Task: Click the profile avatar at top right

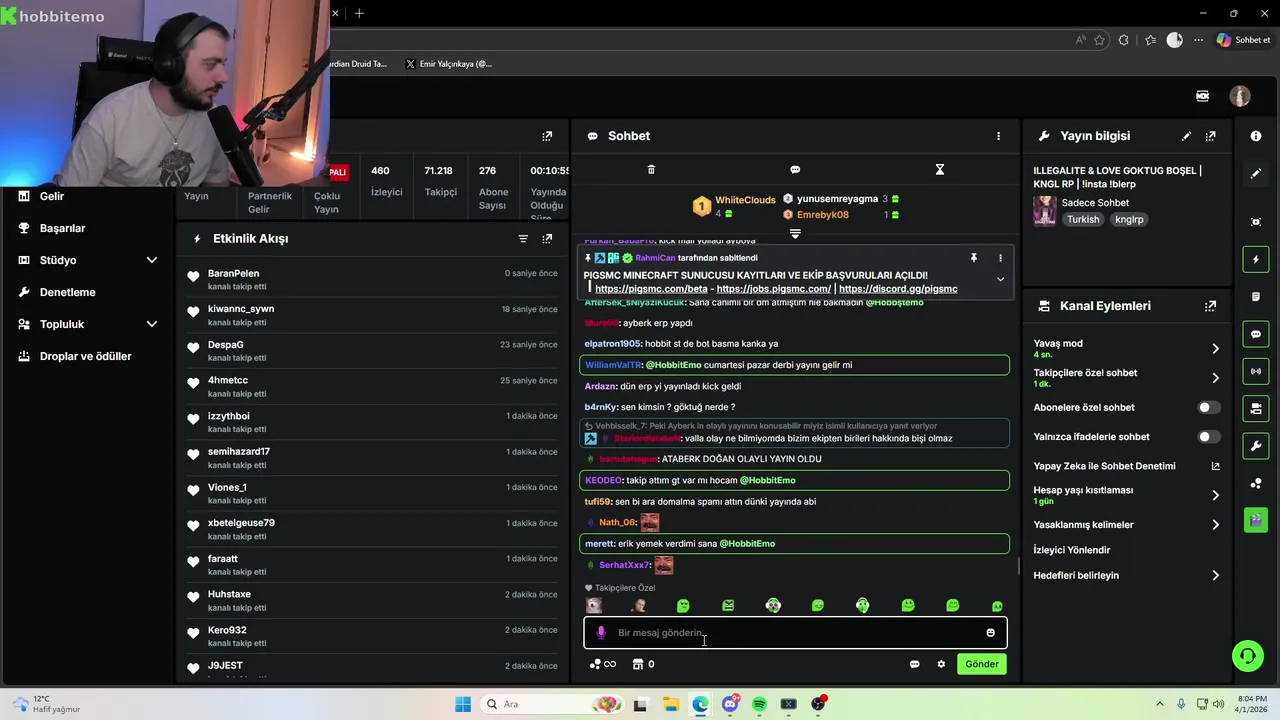Action: (x=1240, y=96)
